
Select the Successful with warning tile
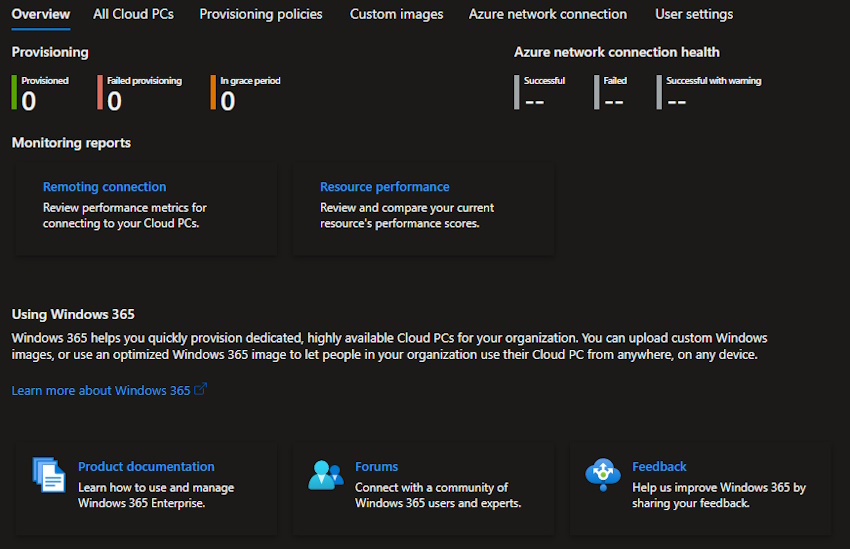pyautogui.click(x=709, y=93)
